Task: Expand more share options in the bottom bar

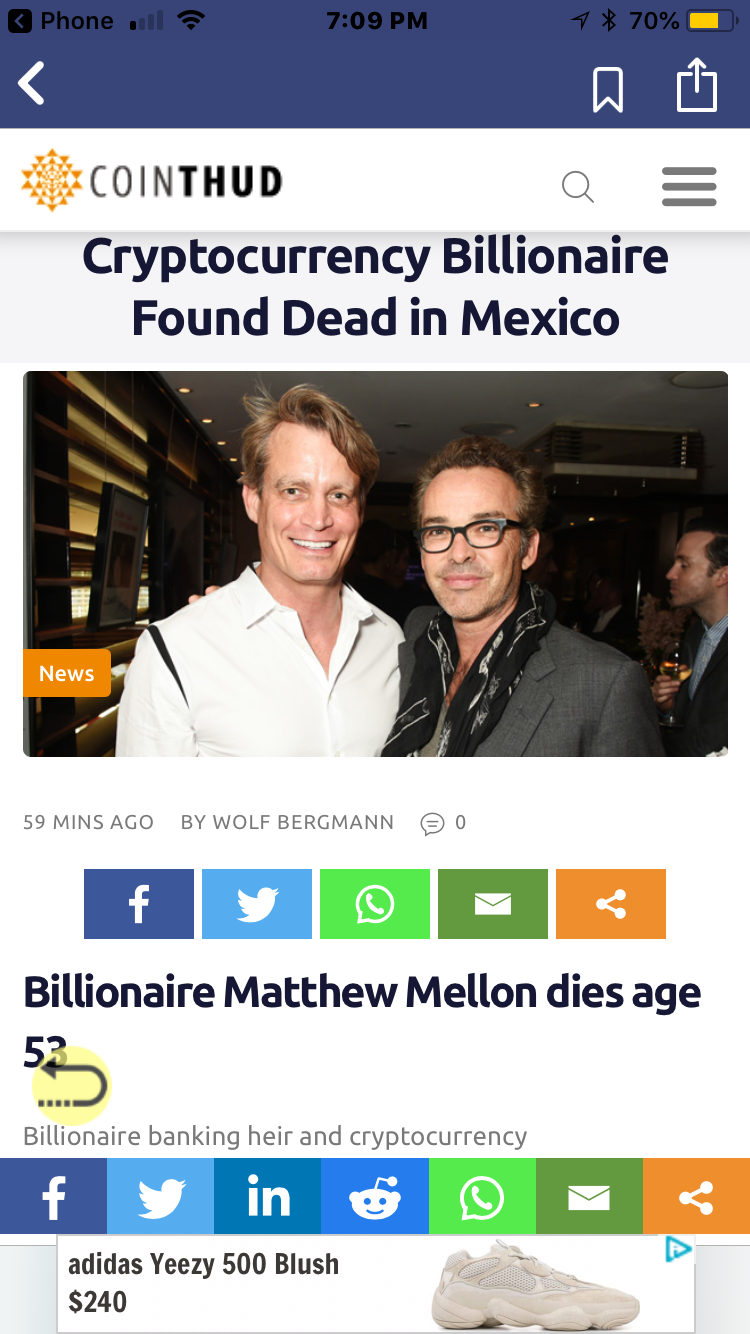Action: pos(696,1196)
